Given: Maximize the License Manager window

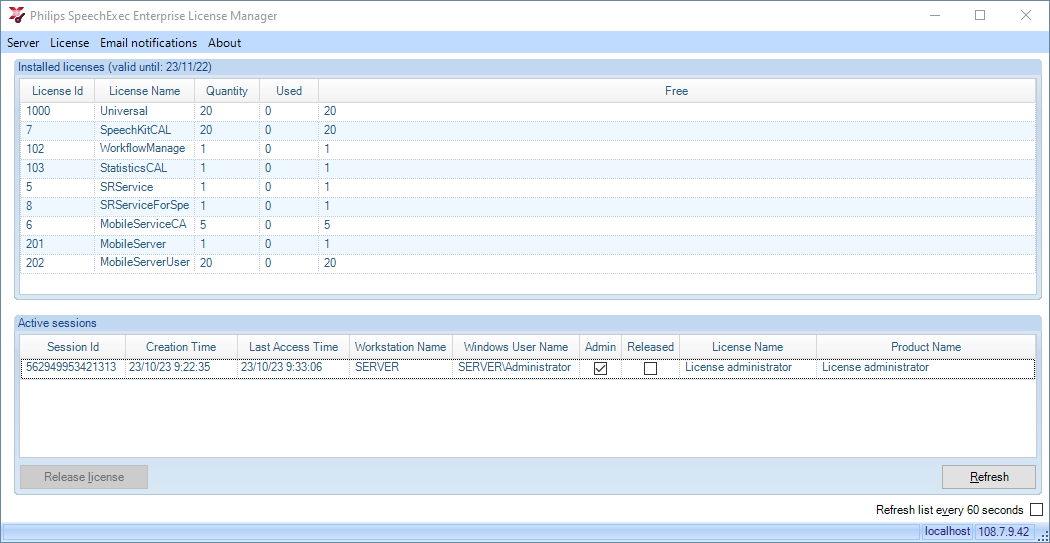Looking at the screenshot, I should click(x=980, y=15).
